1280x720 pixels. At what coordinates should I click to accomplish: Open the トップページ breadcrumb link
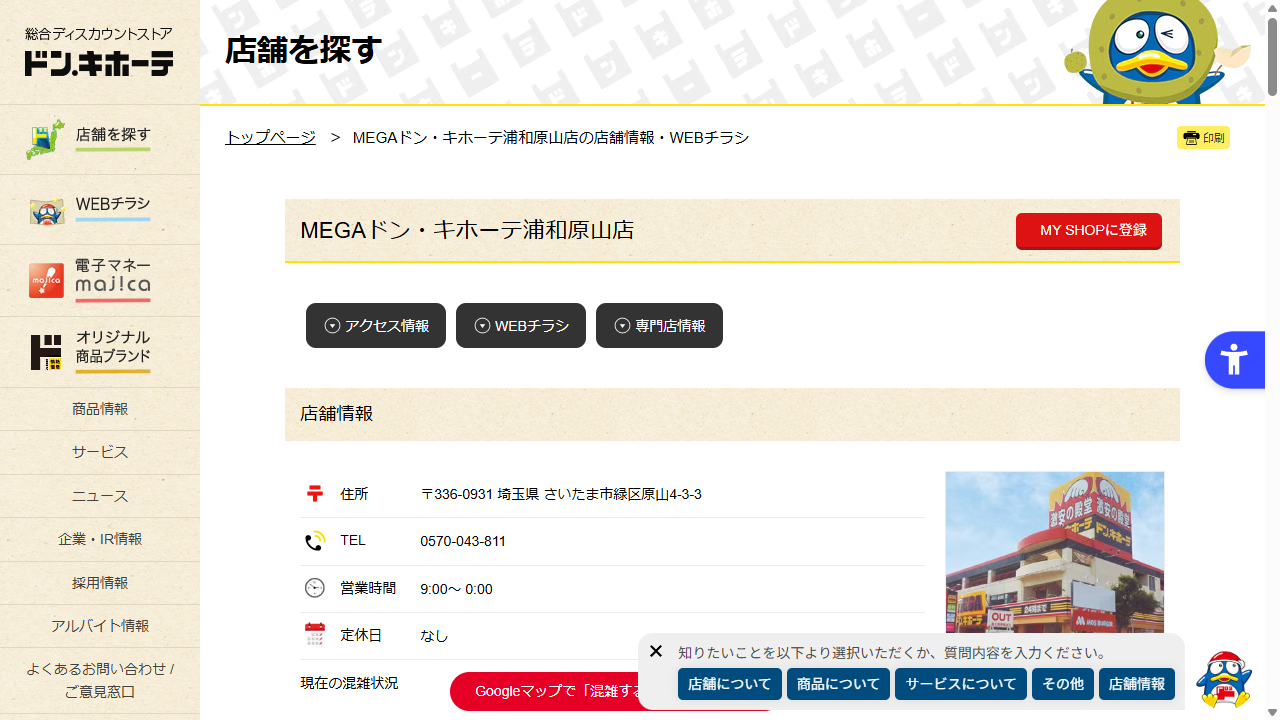(x=269, y=137)
